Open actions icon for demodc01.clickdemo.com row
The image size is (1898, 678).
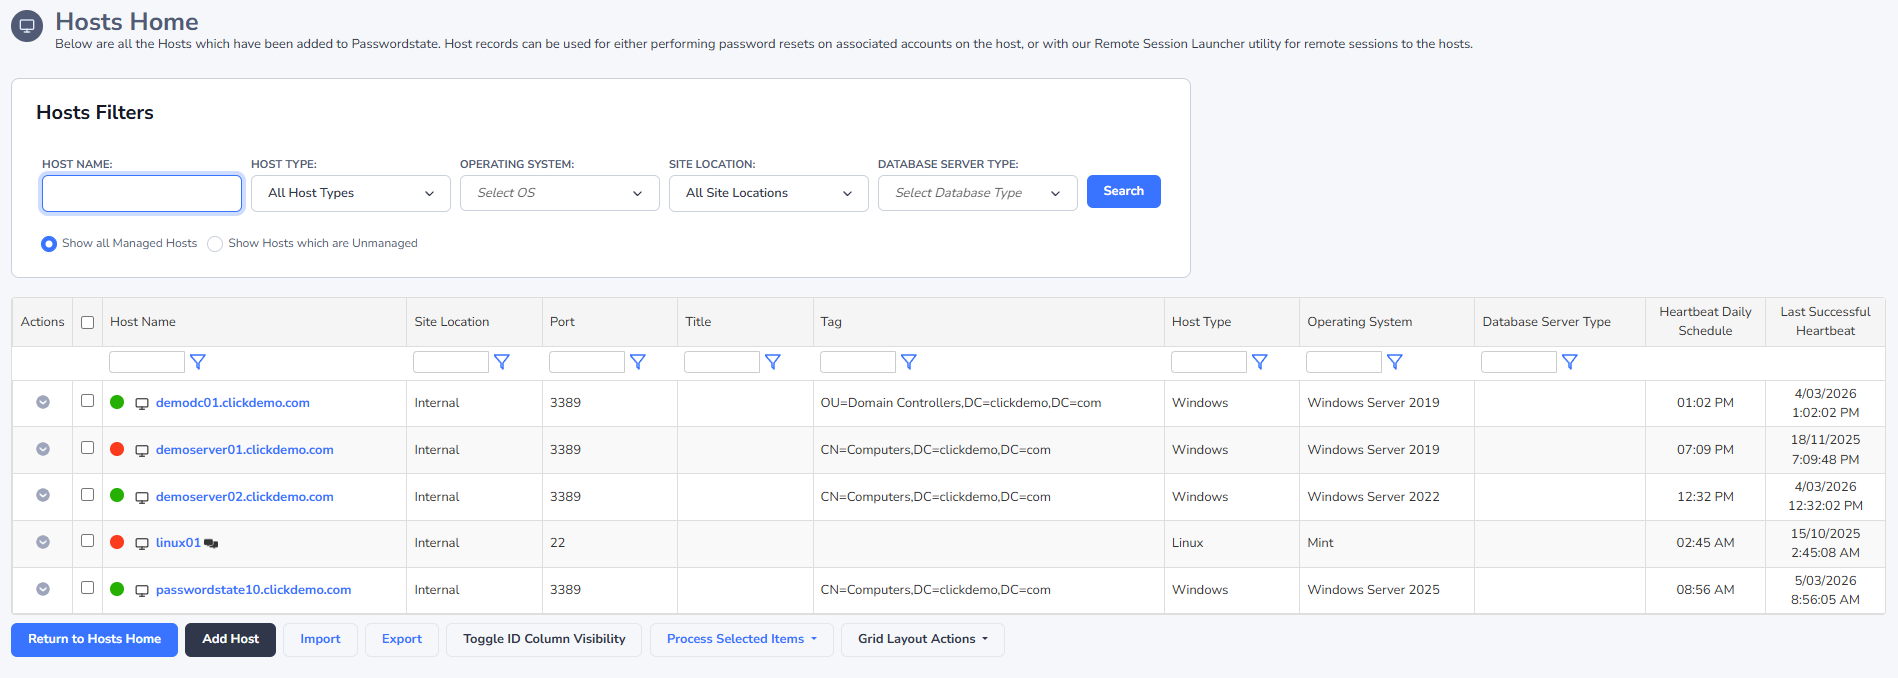tap(43, 402)
